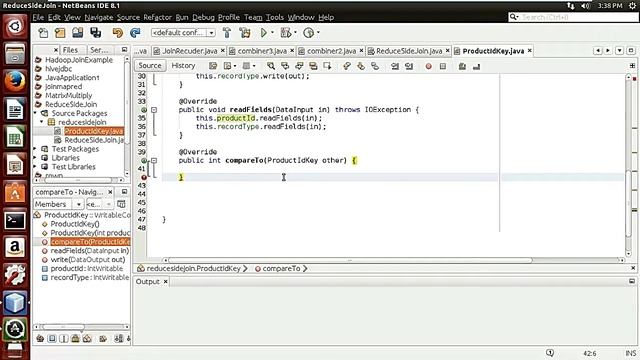Open the Run Project dropdown arrow

tap(272, 33)
